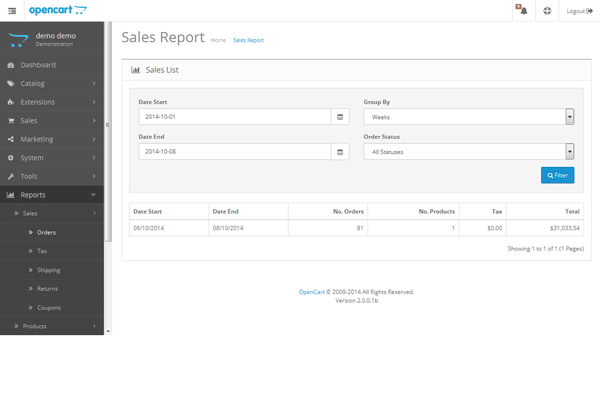Click the OpenCart logo
The height and width of the screenshot is (400, 600).
54,10
